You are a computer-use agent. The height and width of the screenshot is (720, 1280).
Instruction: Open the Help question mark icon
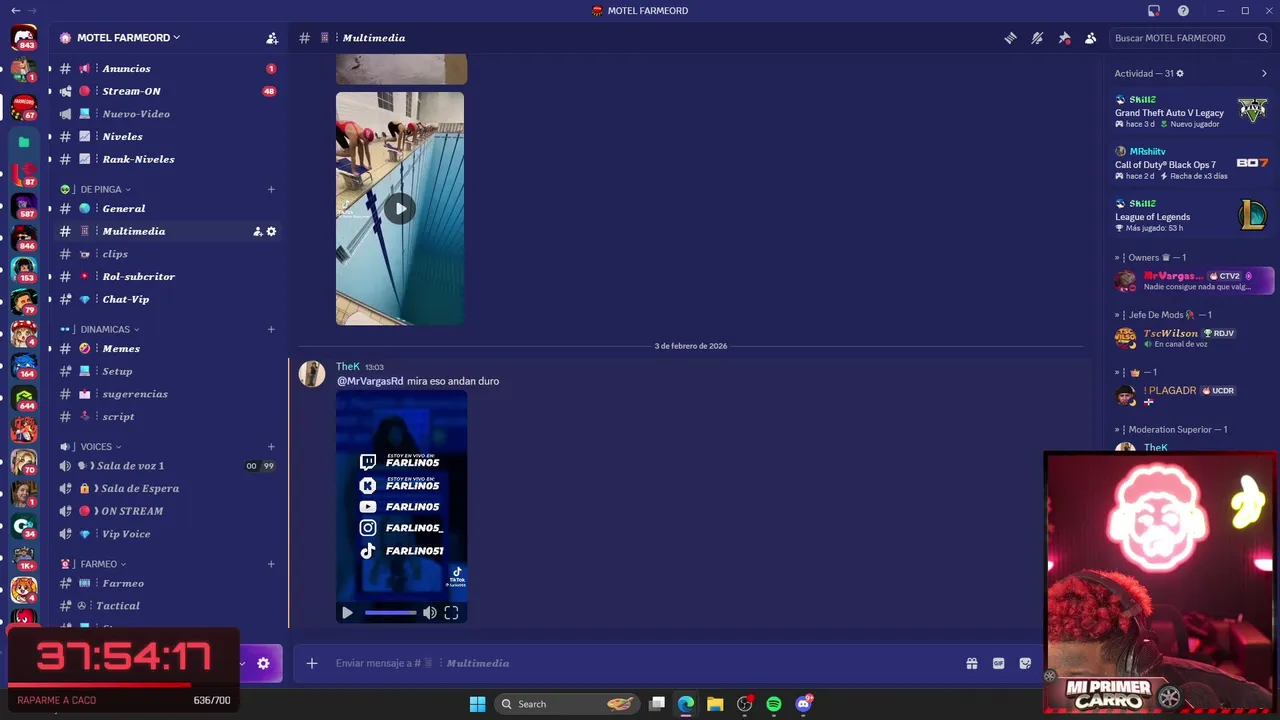pyautogui.click(x=1183, y=11)
